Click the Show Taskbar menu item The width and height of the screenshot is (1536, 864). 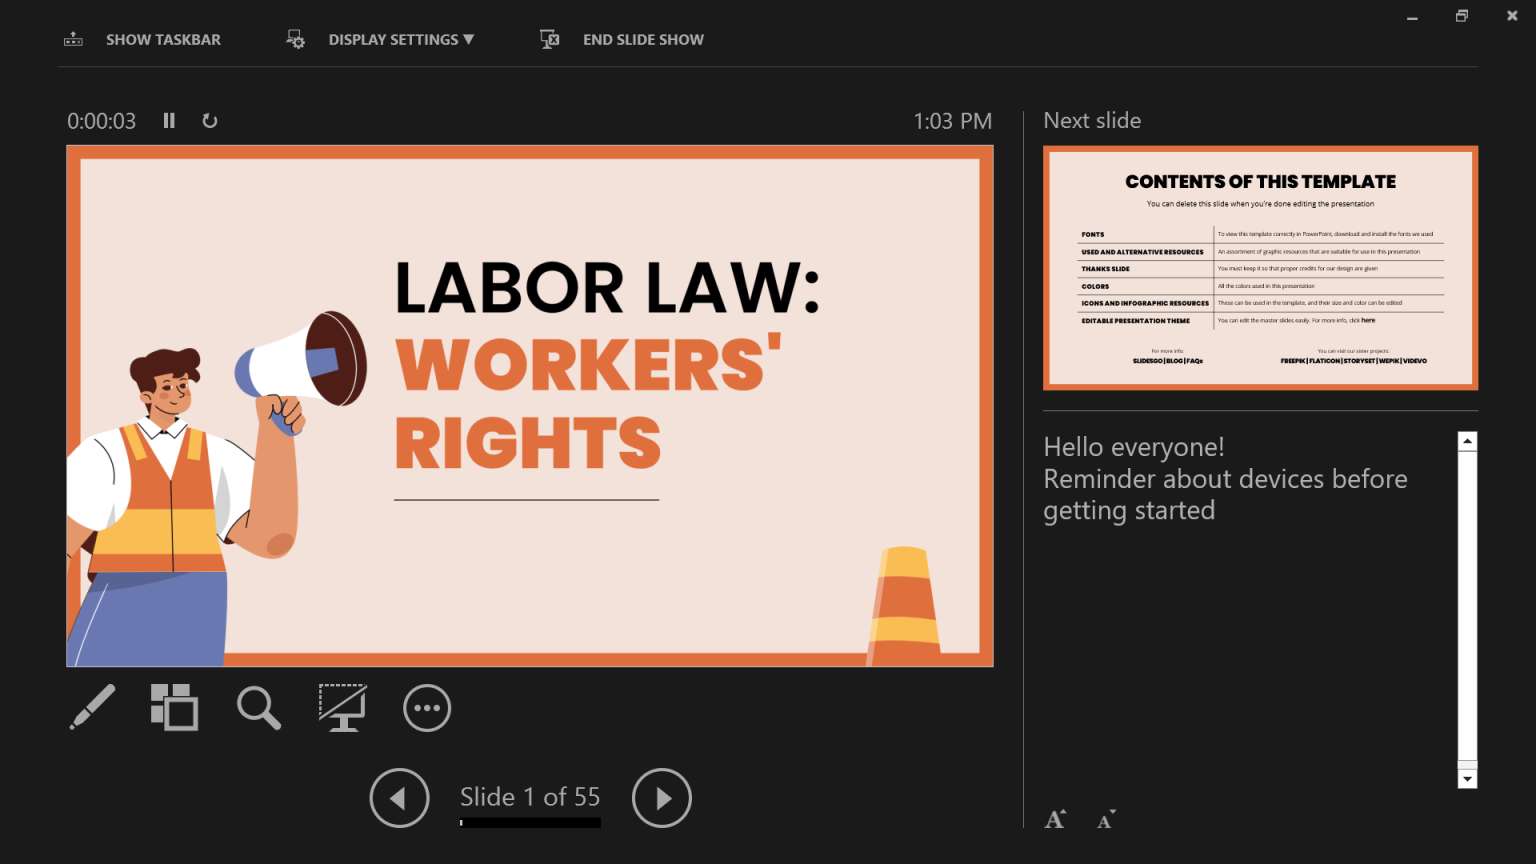163,39
